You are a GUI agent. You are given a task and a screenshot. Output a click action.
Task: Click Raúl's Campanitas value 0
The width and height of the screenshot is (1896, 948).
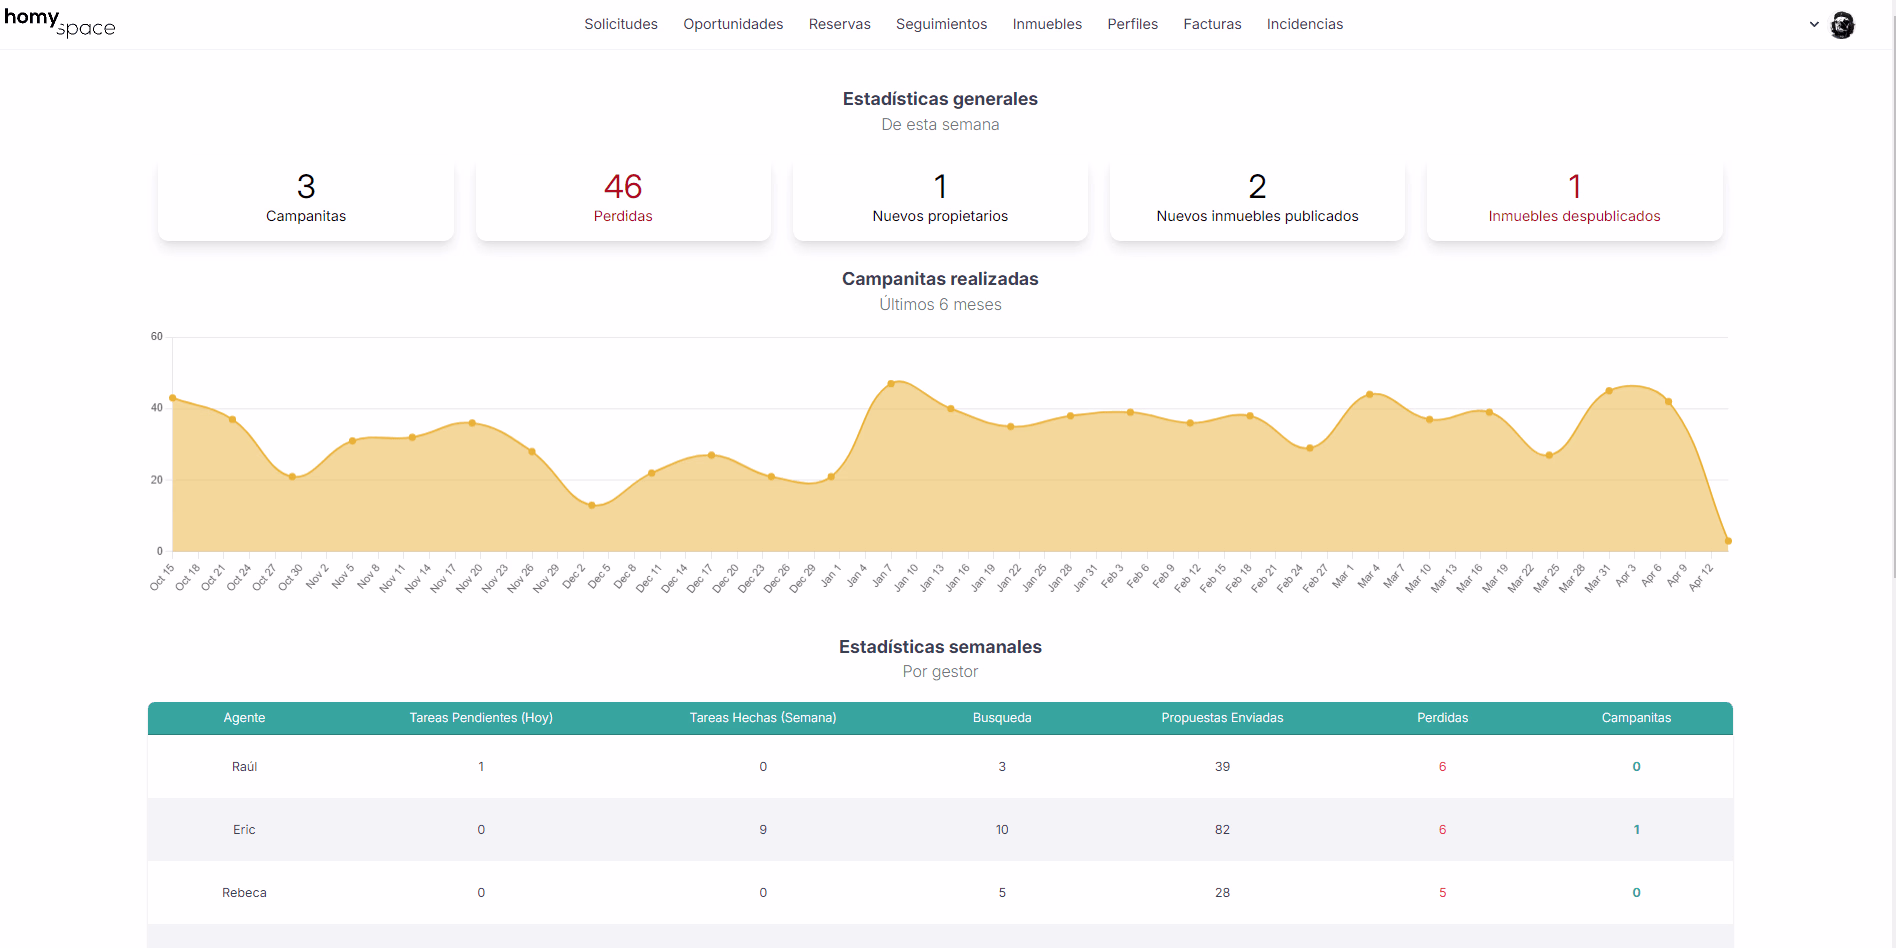point(1636,767)
